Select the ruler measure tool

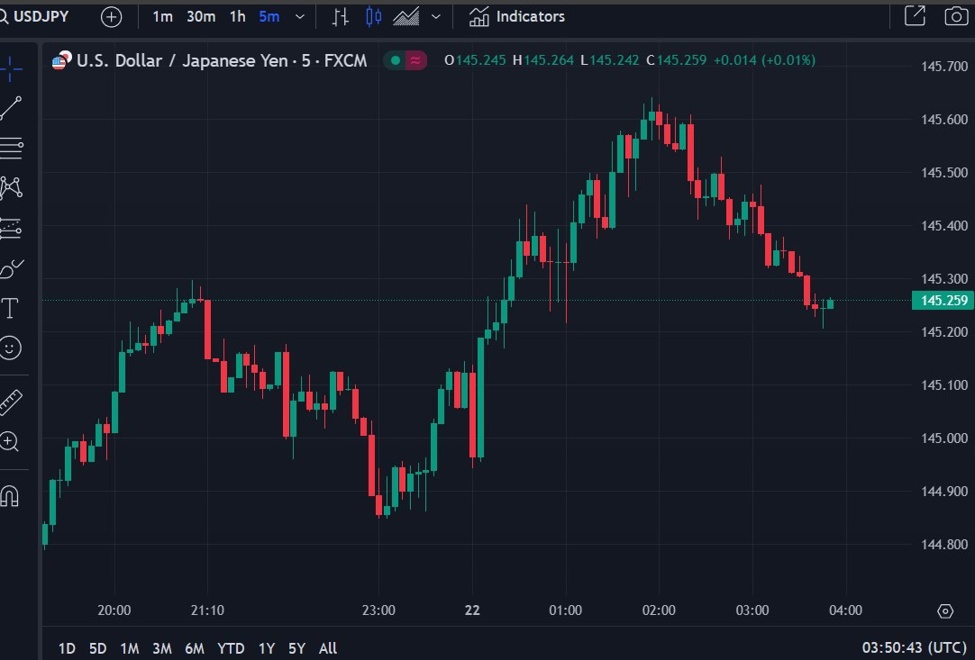[x=10, y=402]
